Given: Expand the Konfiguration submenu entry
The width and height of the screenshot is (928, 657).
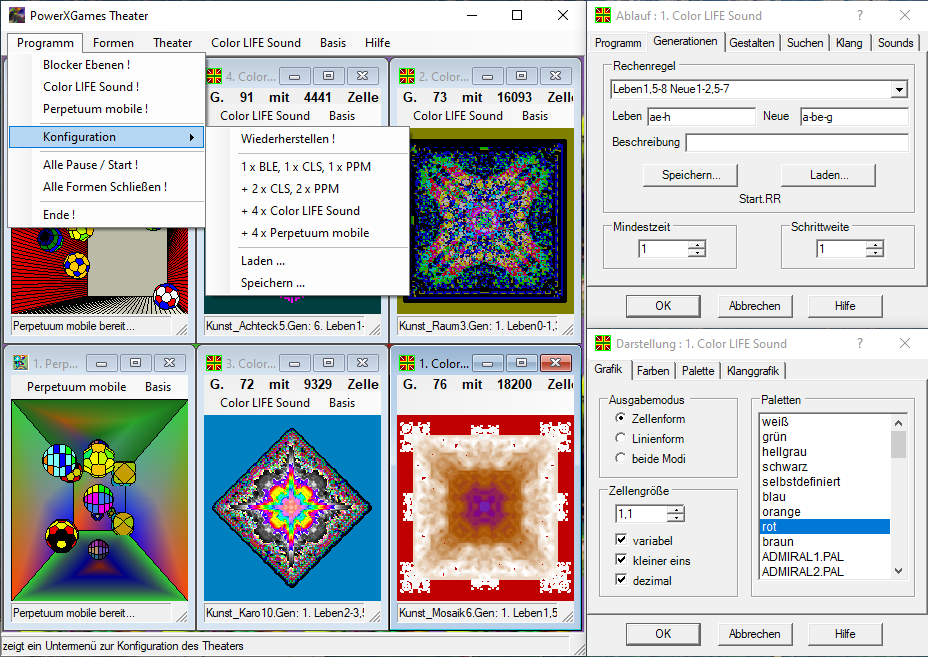Looking at the screenshot, I should (107, 137).
